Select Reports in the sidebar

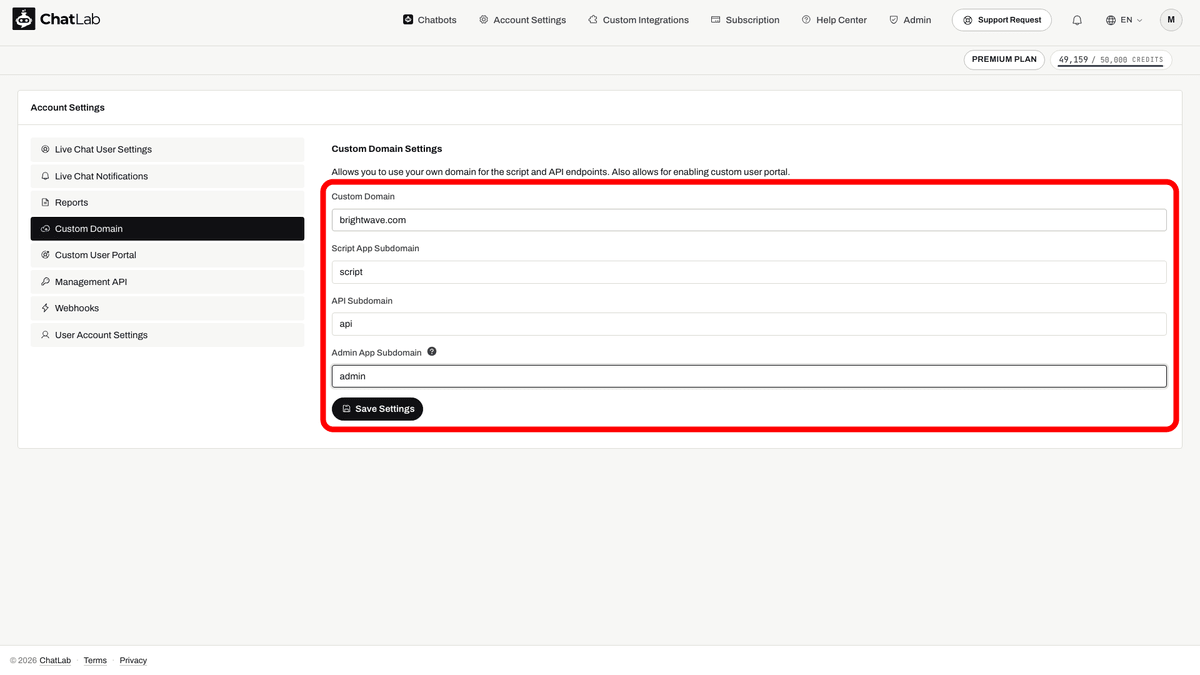pos(167,202)
